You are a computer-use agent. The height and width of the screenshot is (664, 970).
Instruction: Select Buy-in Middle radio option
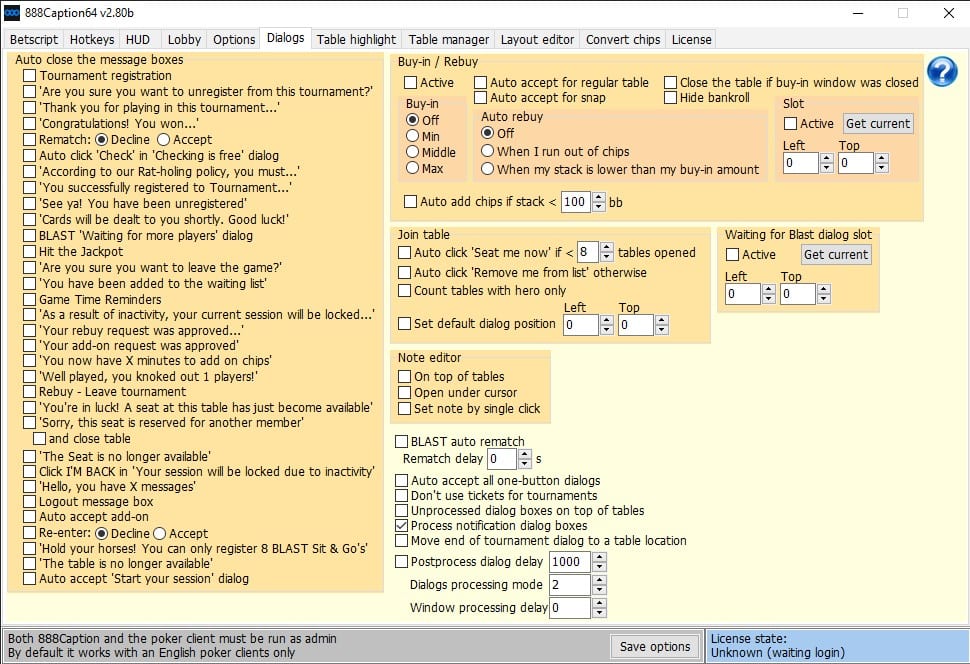point(413,152)
